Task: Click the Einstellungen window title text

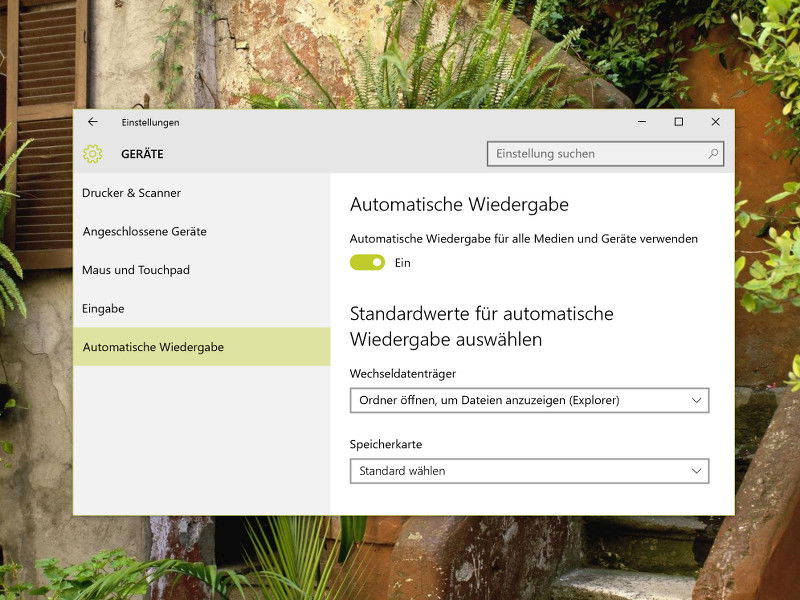Action: pos(151,122)
